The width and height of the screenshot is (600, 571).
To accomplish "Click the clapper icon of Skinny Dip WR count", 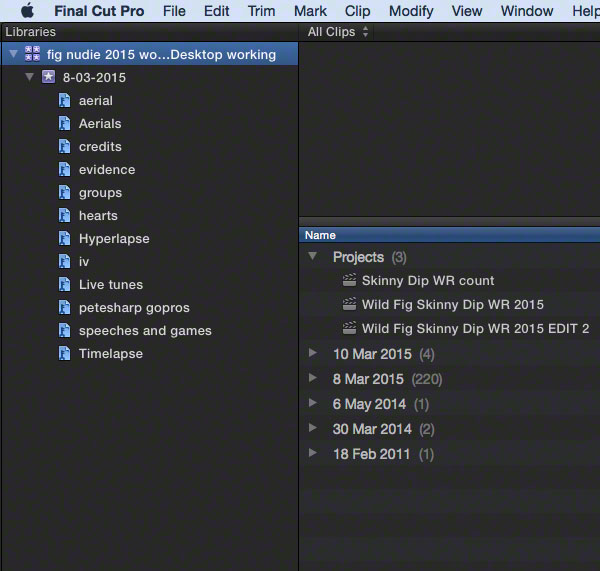I will (x=349, y=280).
